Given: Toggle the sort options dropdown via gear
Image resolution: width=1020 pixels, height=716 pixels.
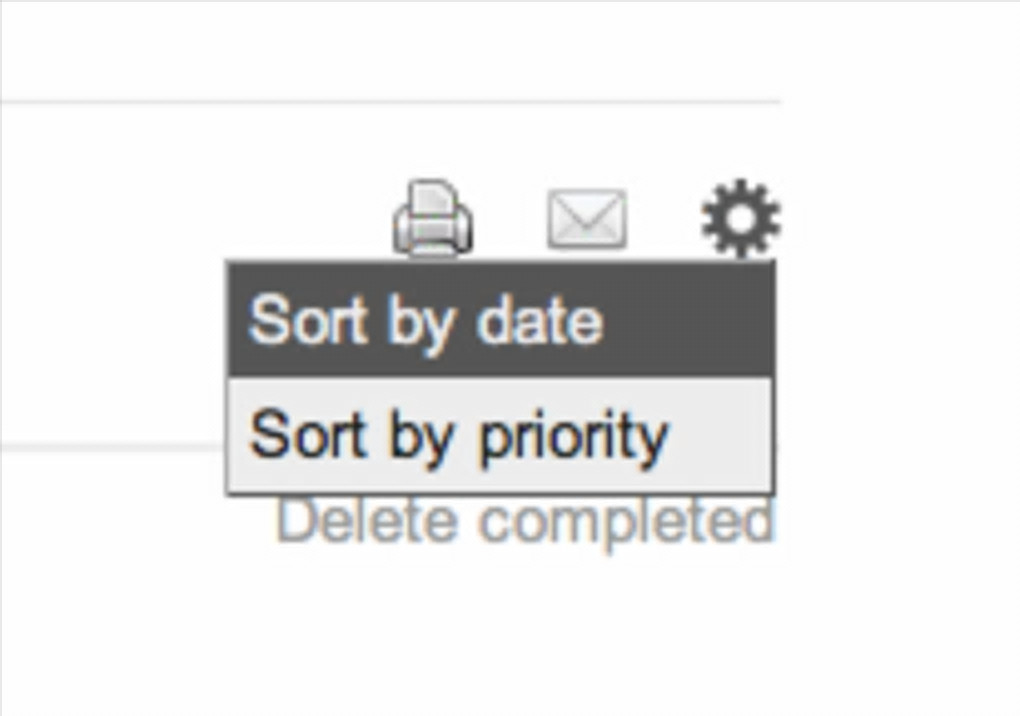Looking at the screenshot, I should coord(740,218).
